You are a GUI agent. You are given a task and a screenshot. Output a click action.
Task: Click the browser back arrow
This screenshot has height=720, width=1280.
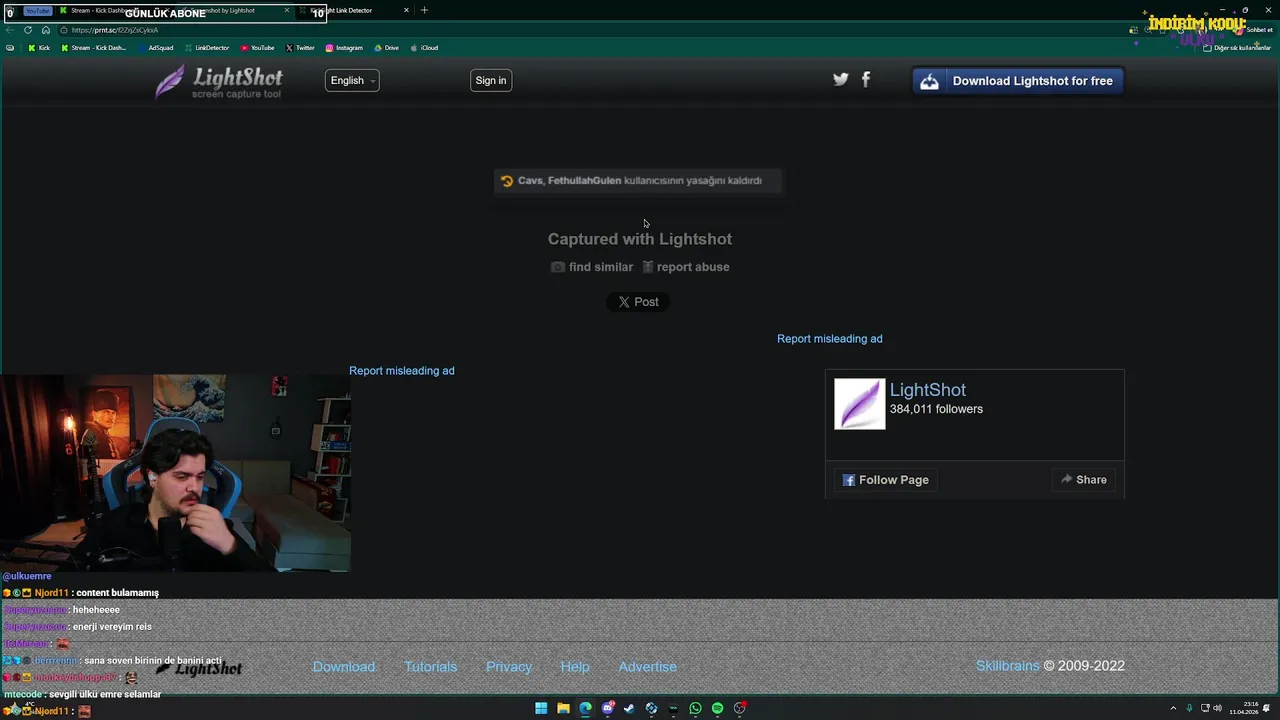pos(10,30)
